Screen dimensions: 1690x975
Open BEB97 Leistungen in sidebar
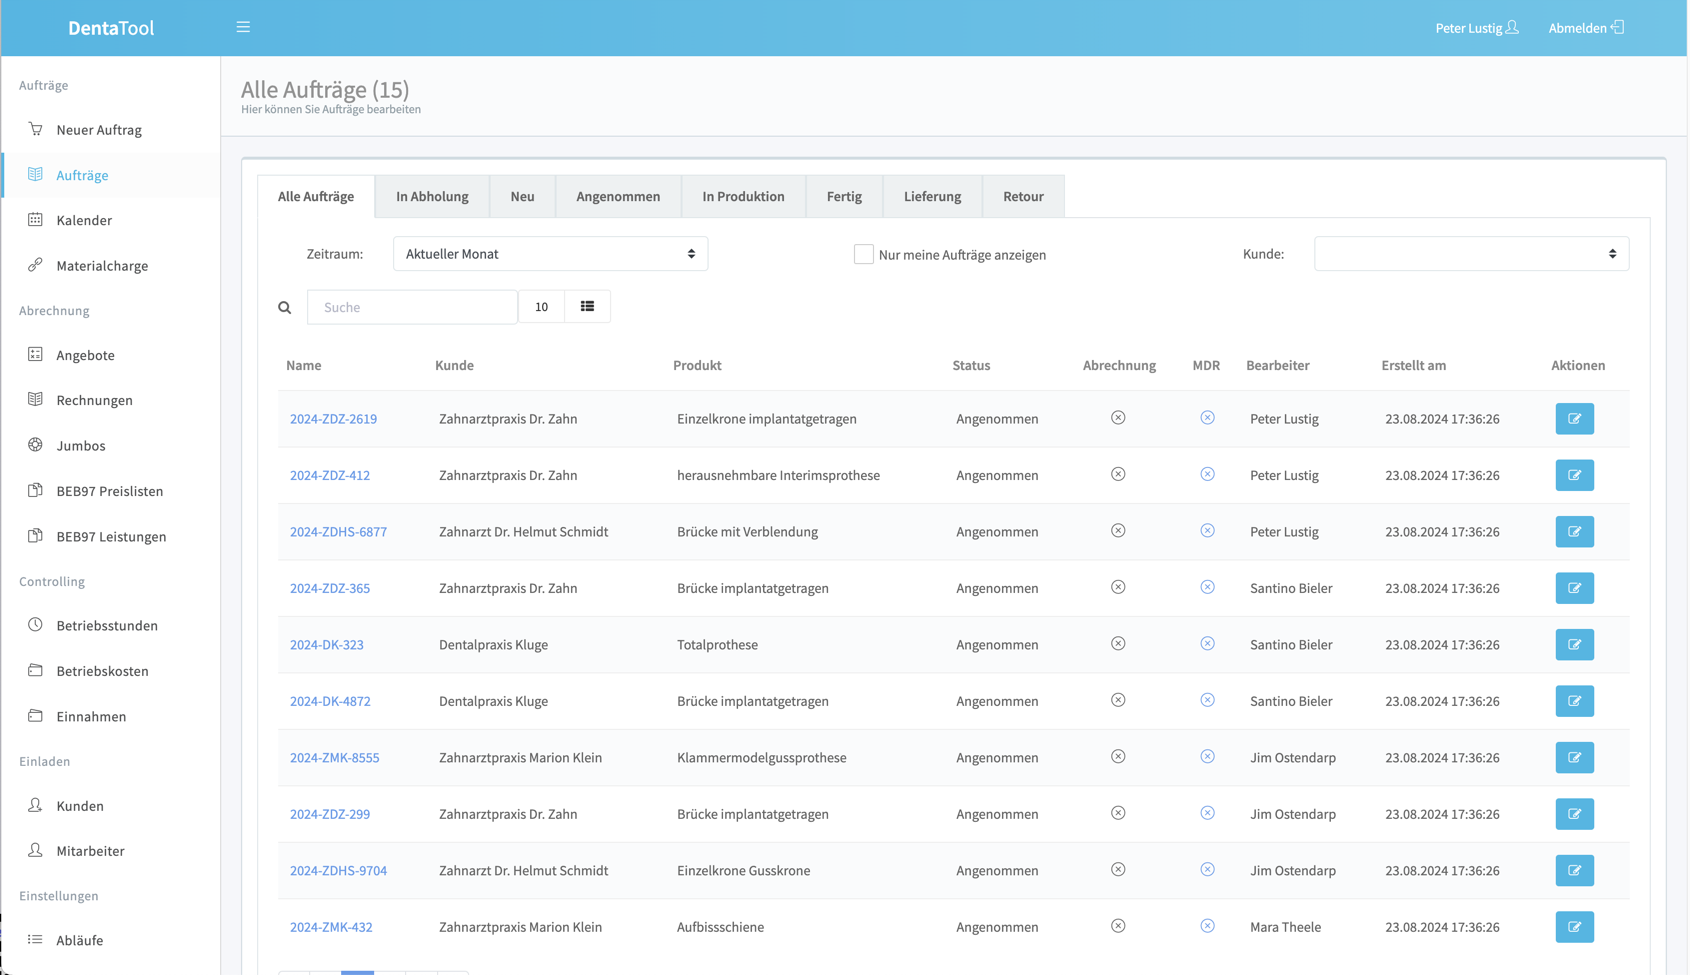point(110,536)
